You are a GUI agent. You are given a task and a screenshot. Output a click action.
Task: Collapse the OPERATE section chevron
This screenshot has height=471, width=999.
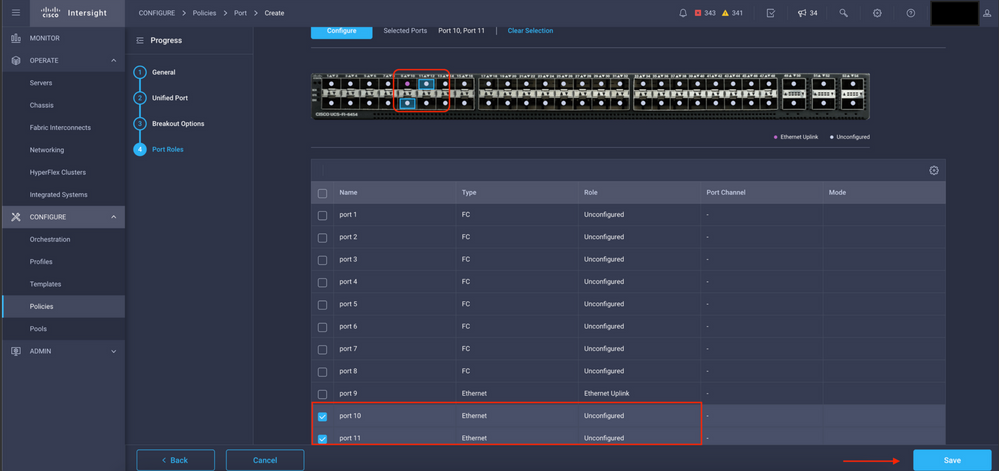pyautogui.click(x=114, y=61)
